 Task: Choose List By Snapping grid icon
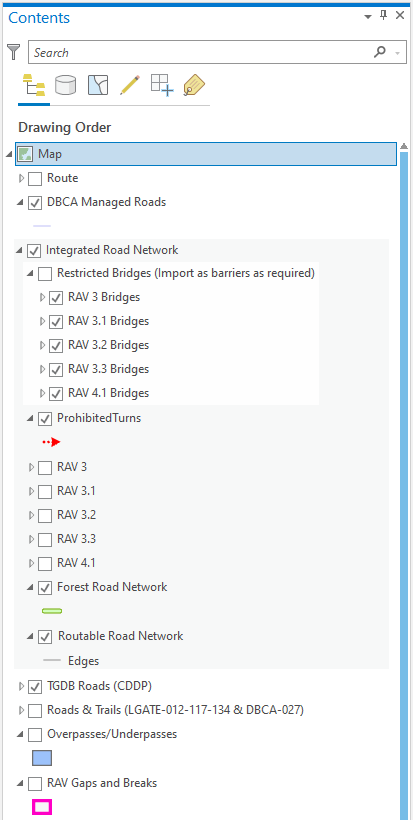[x=162, y=85]
